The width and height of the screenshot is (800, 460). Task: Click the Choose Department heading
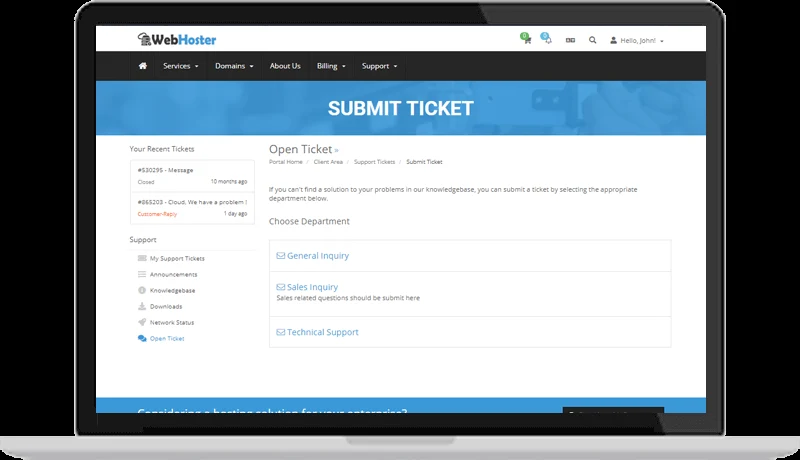point(309,221)
